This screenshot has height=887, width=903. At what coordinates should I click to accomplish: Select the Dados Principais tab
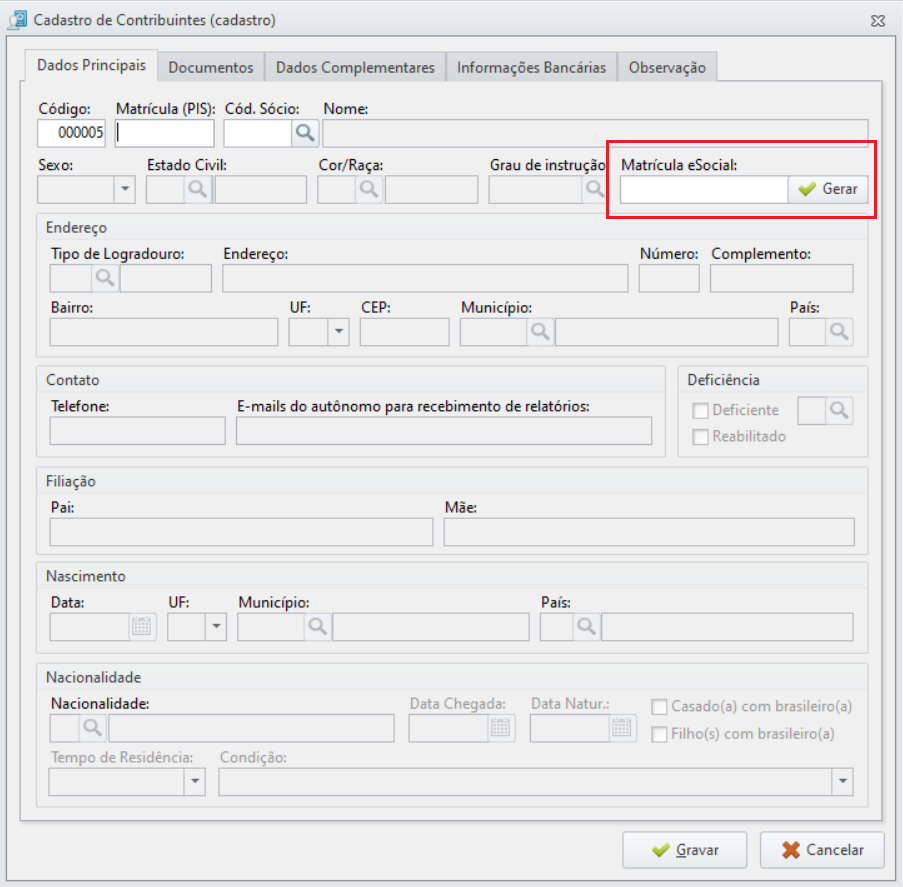pos(91,65)
